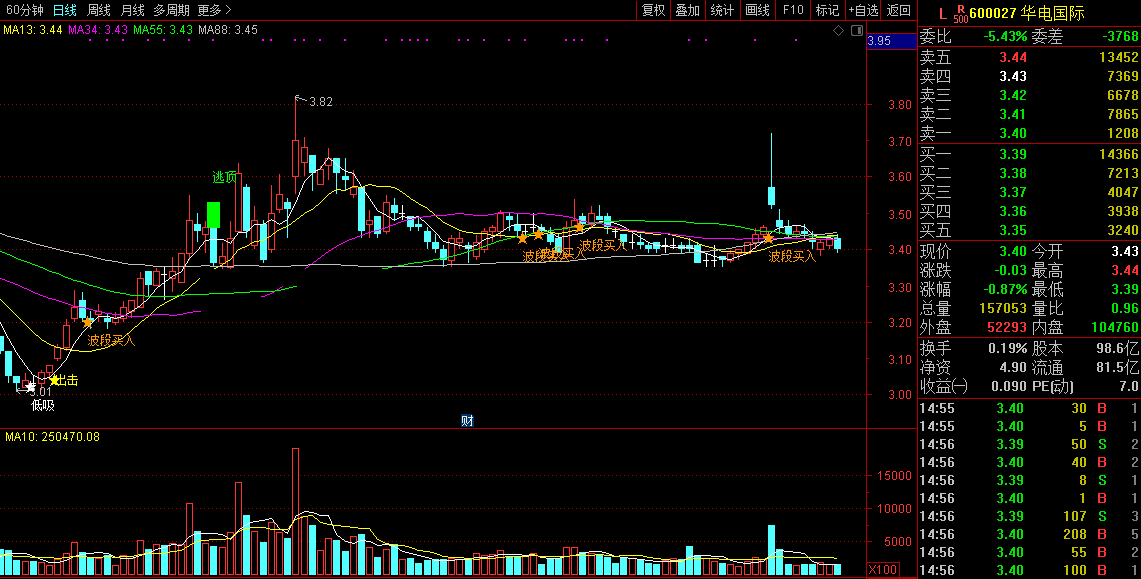Click the 出击 yellow star signal
Image resolution: width=1141 pixels, height=579 pixels.
[55, 380]
